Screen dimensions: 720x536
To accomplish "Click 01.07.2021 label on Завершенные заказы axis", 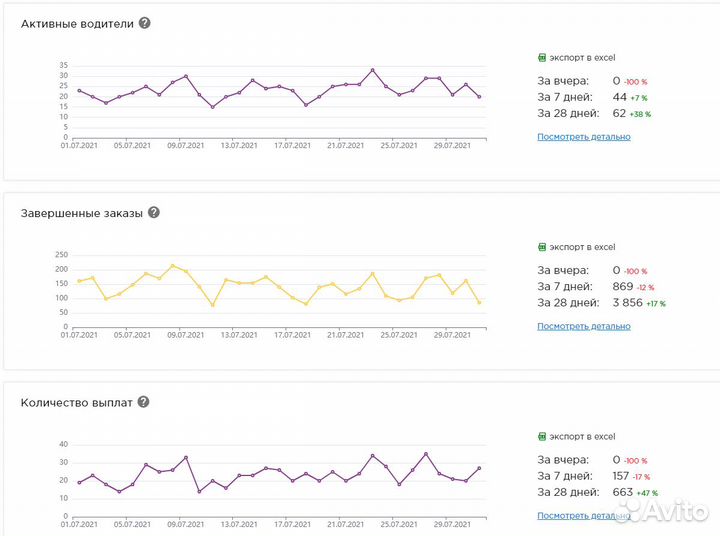I will click(x=79, y=335).
